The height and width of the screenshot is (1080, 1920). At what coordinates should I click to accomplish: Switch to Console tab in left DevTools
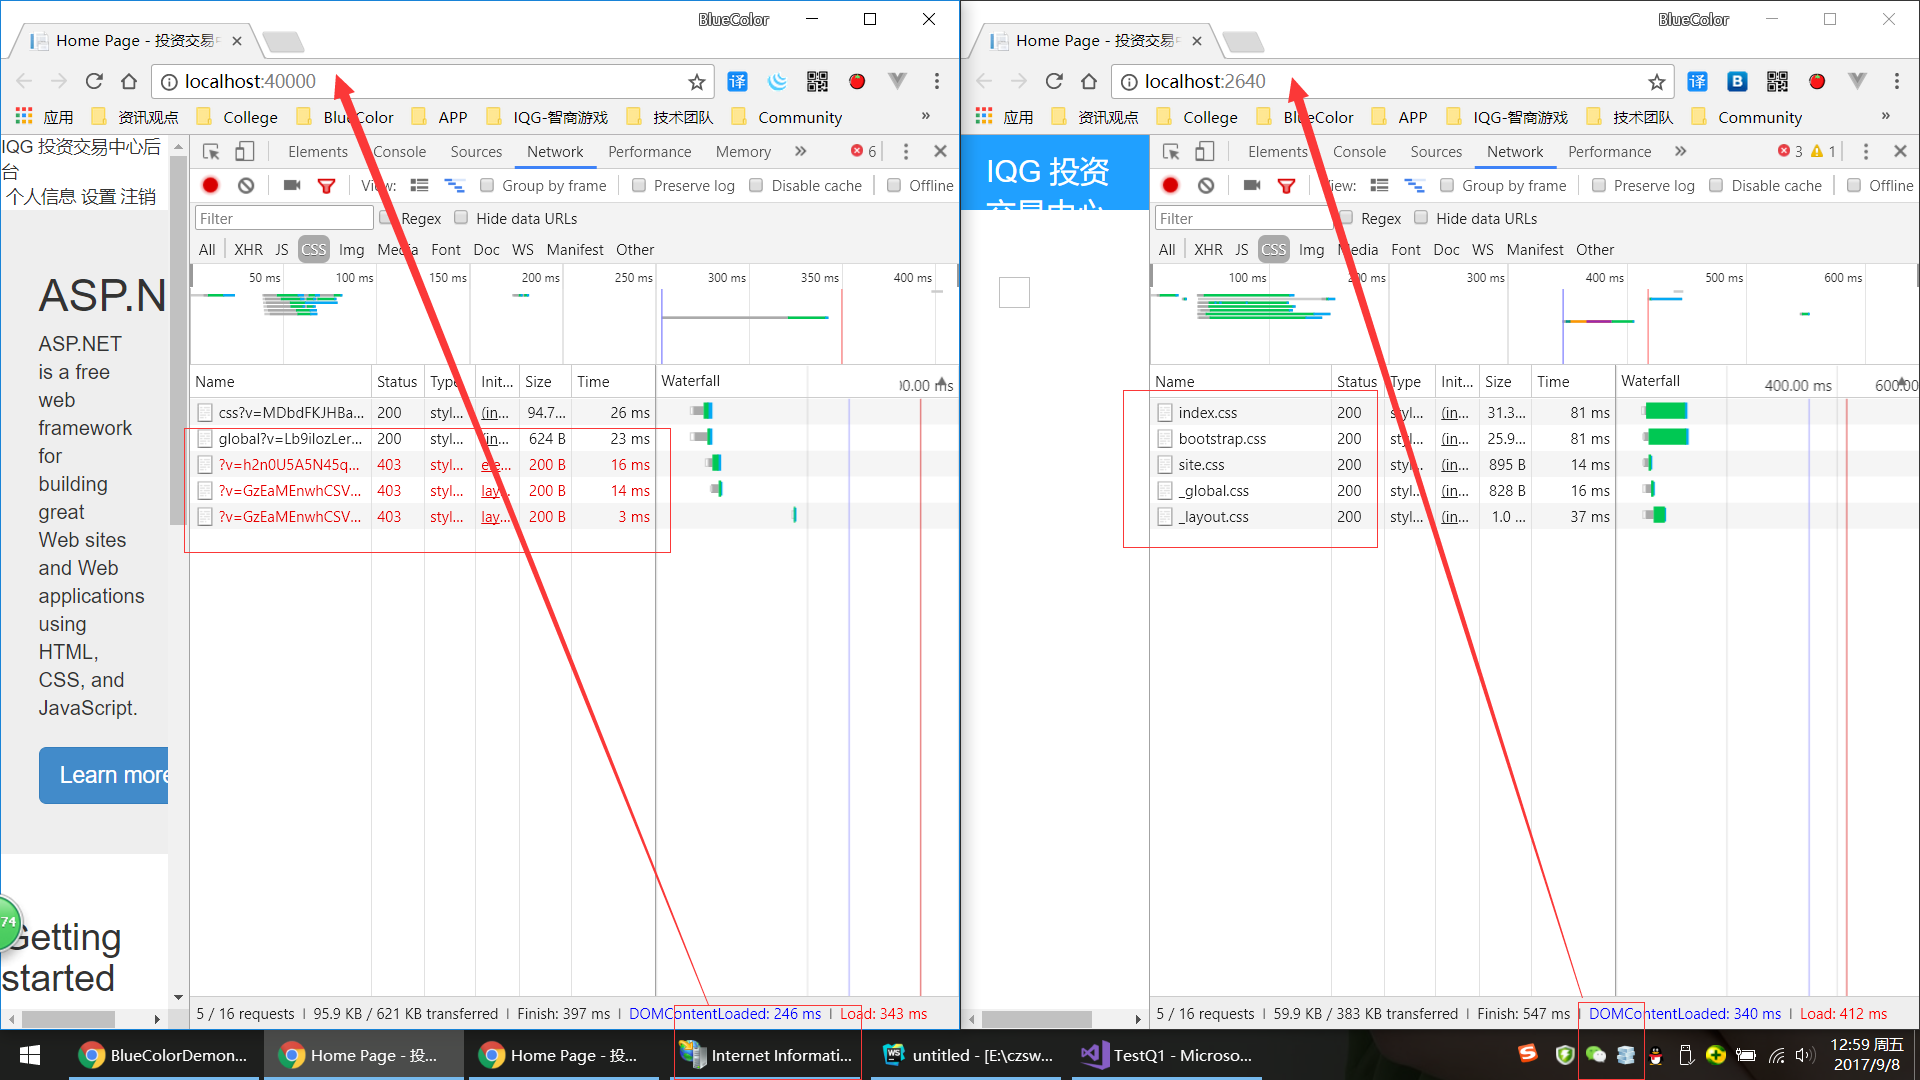pos(399,151)
